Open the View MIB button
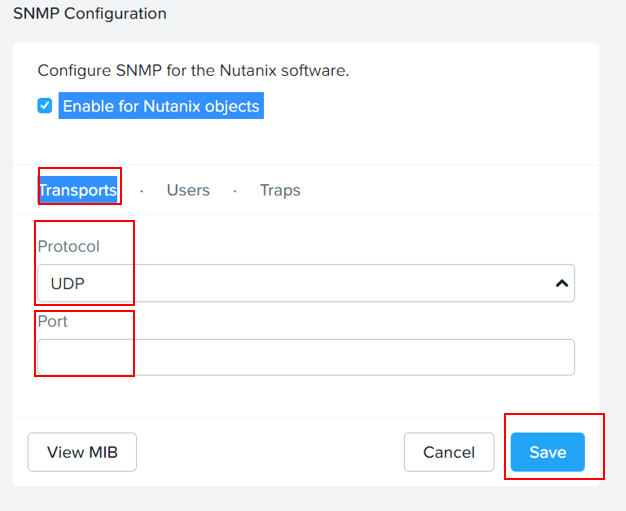Viewport: 626px width, 511px height. coord(82,452)
